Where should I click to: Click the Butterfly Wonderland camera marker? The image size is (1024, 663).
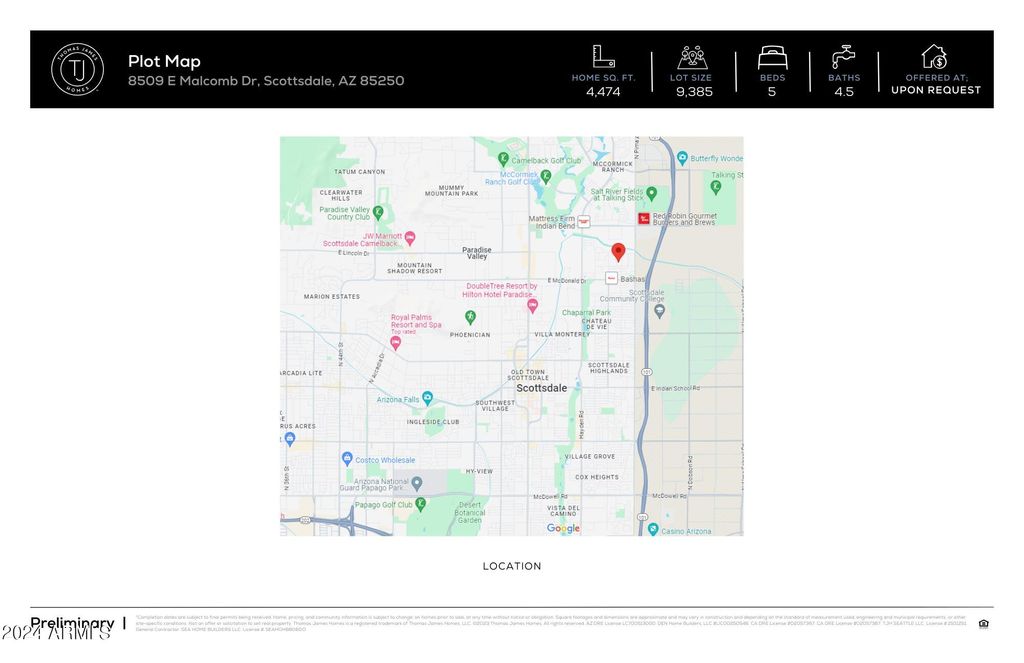[682, 157]
